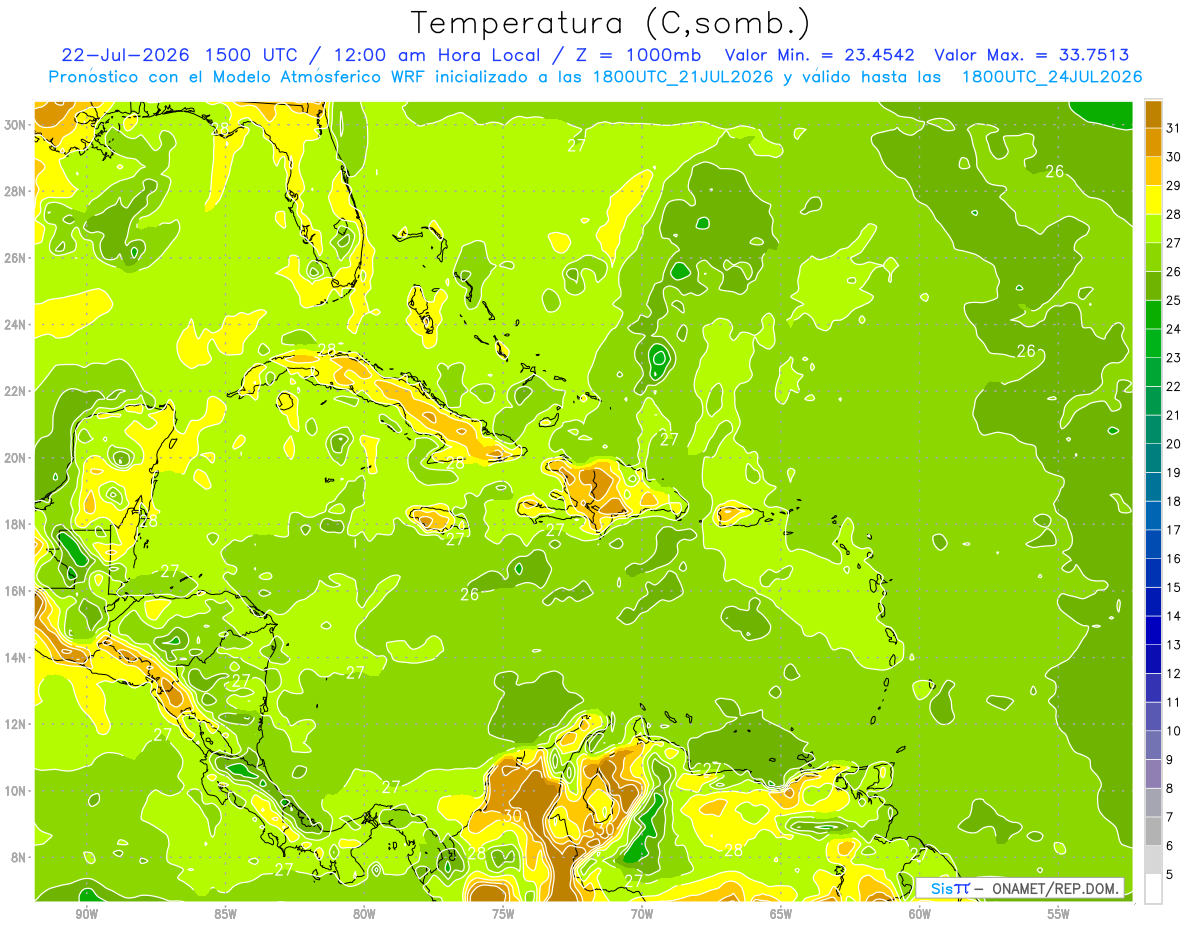Click the color bar value 21
This screenshot has height=927, width=1200.
pyautogui.click(x=1174, y=415)
